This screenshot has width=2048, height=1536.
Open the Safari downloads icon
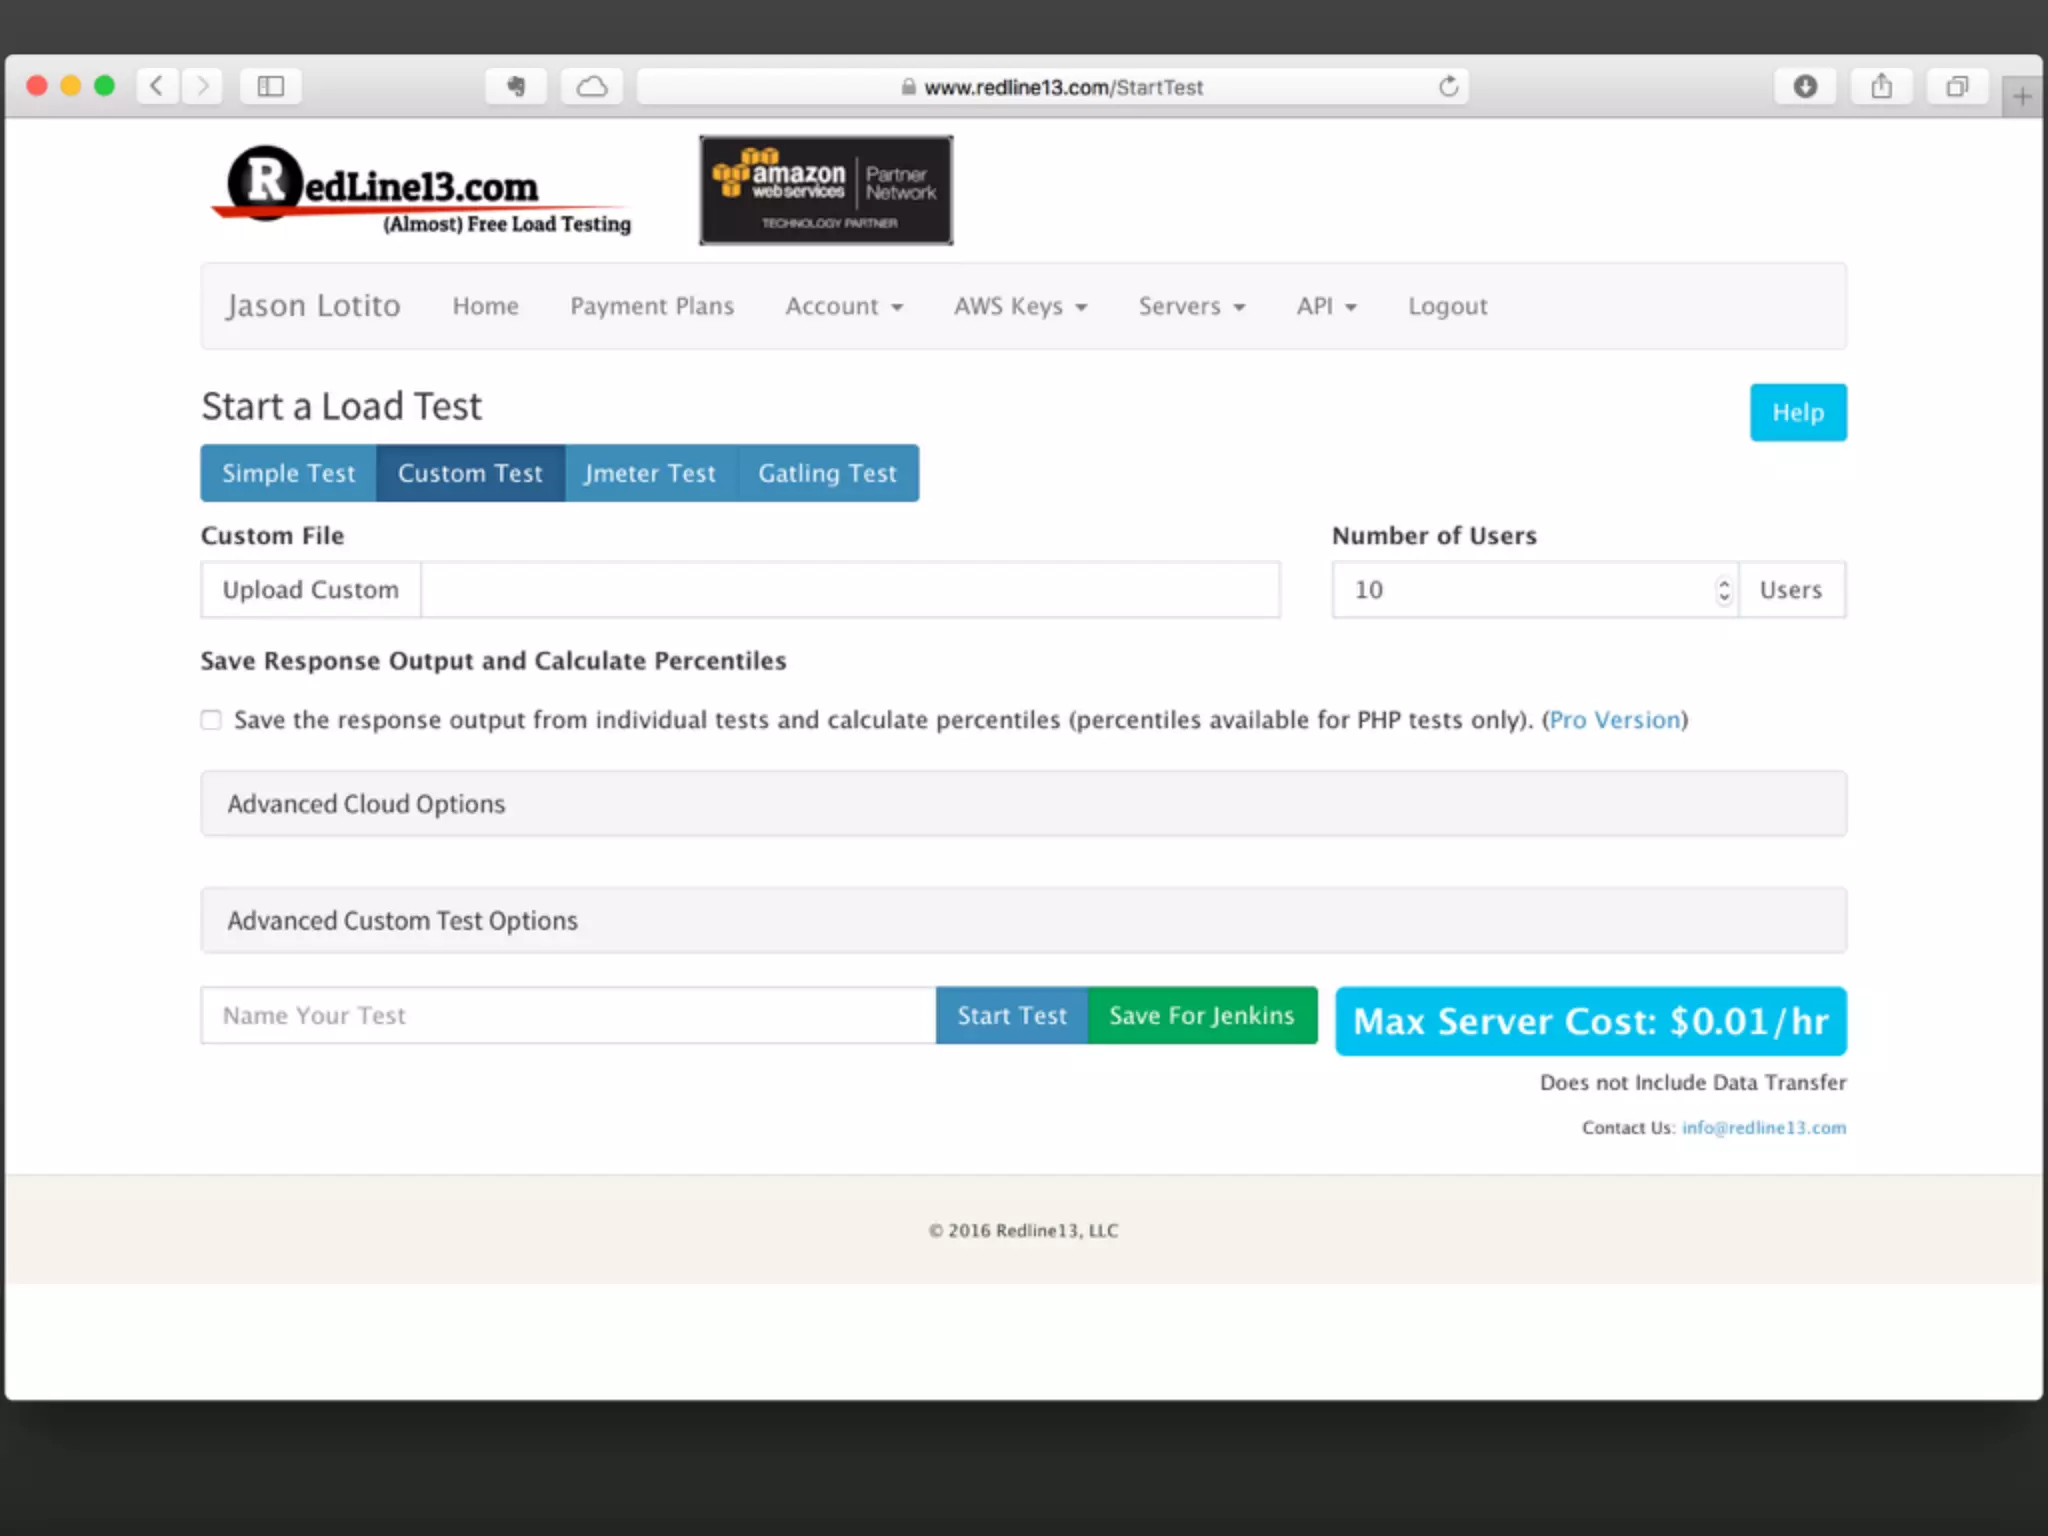tap(1805, 86)
